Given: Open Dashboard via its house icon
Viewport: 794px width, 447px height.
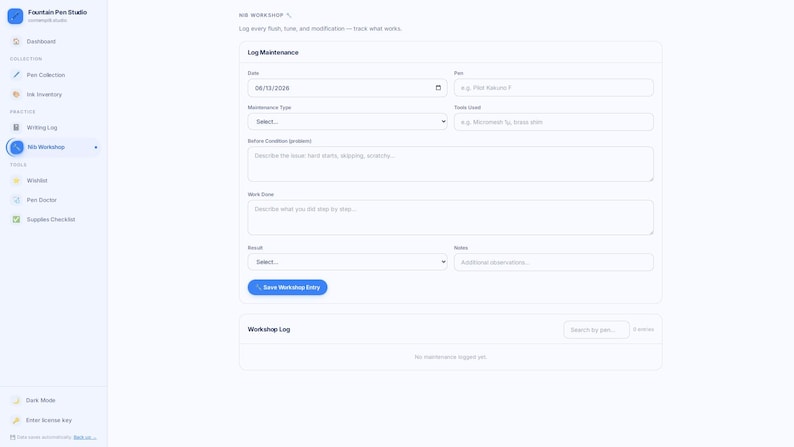Looking at the screenshot, I should click(x=16, y=42).
